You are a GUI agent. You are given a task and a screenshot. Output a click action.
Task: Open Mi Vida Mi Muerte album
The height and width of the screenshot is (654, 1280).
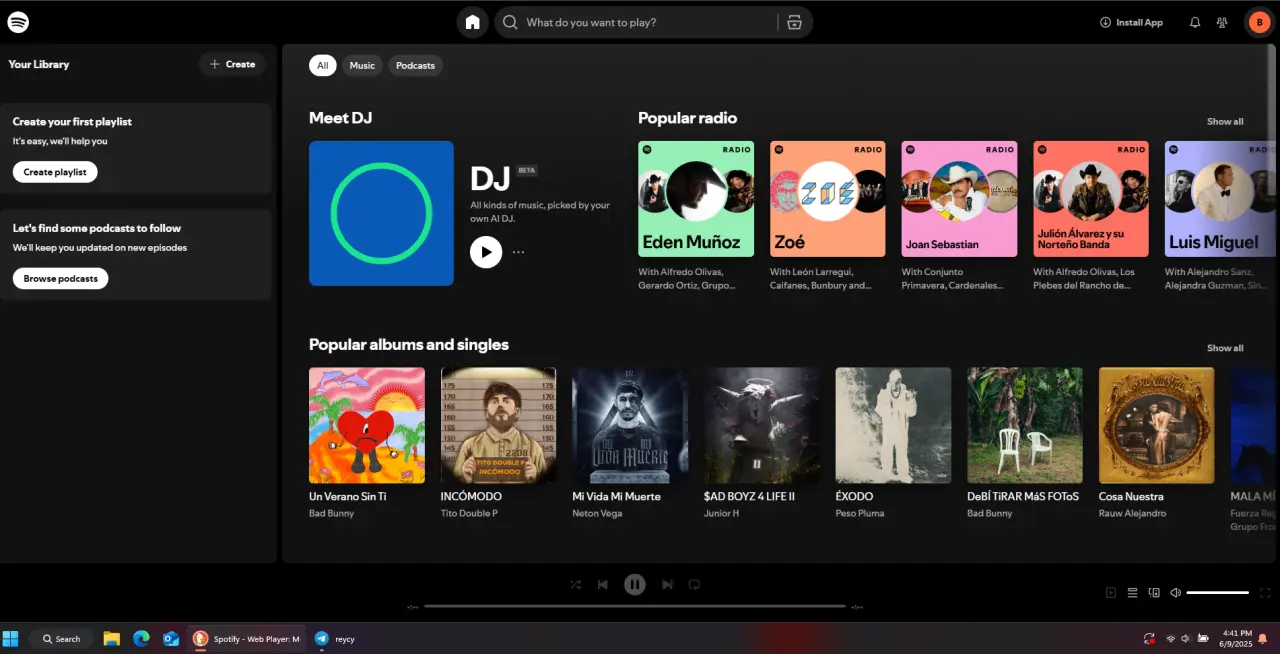[630, 425]
